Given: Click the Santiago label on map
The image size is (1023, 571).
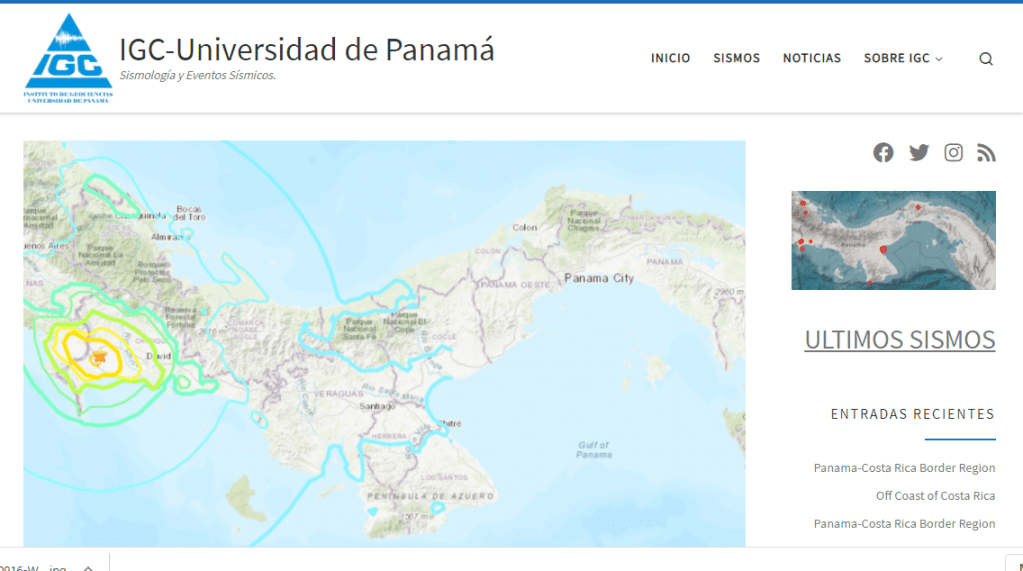Looking at the screenshot, I should tap(377, 406).
